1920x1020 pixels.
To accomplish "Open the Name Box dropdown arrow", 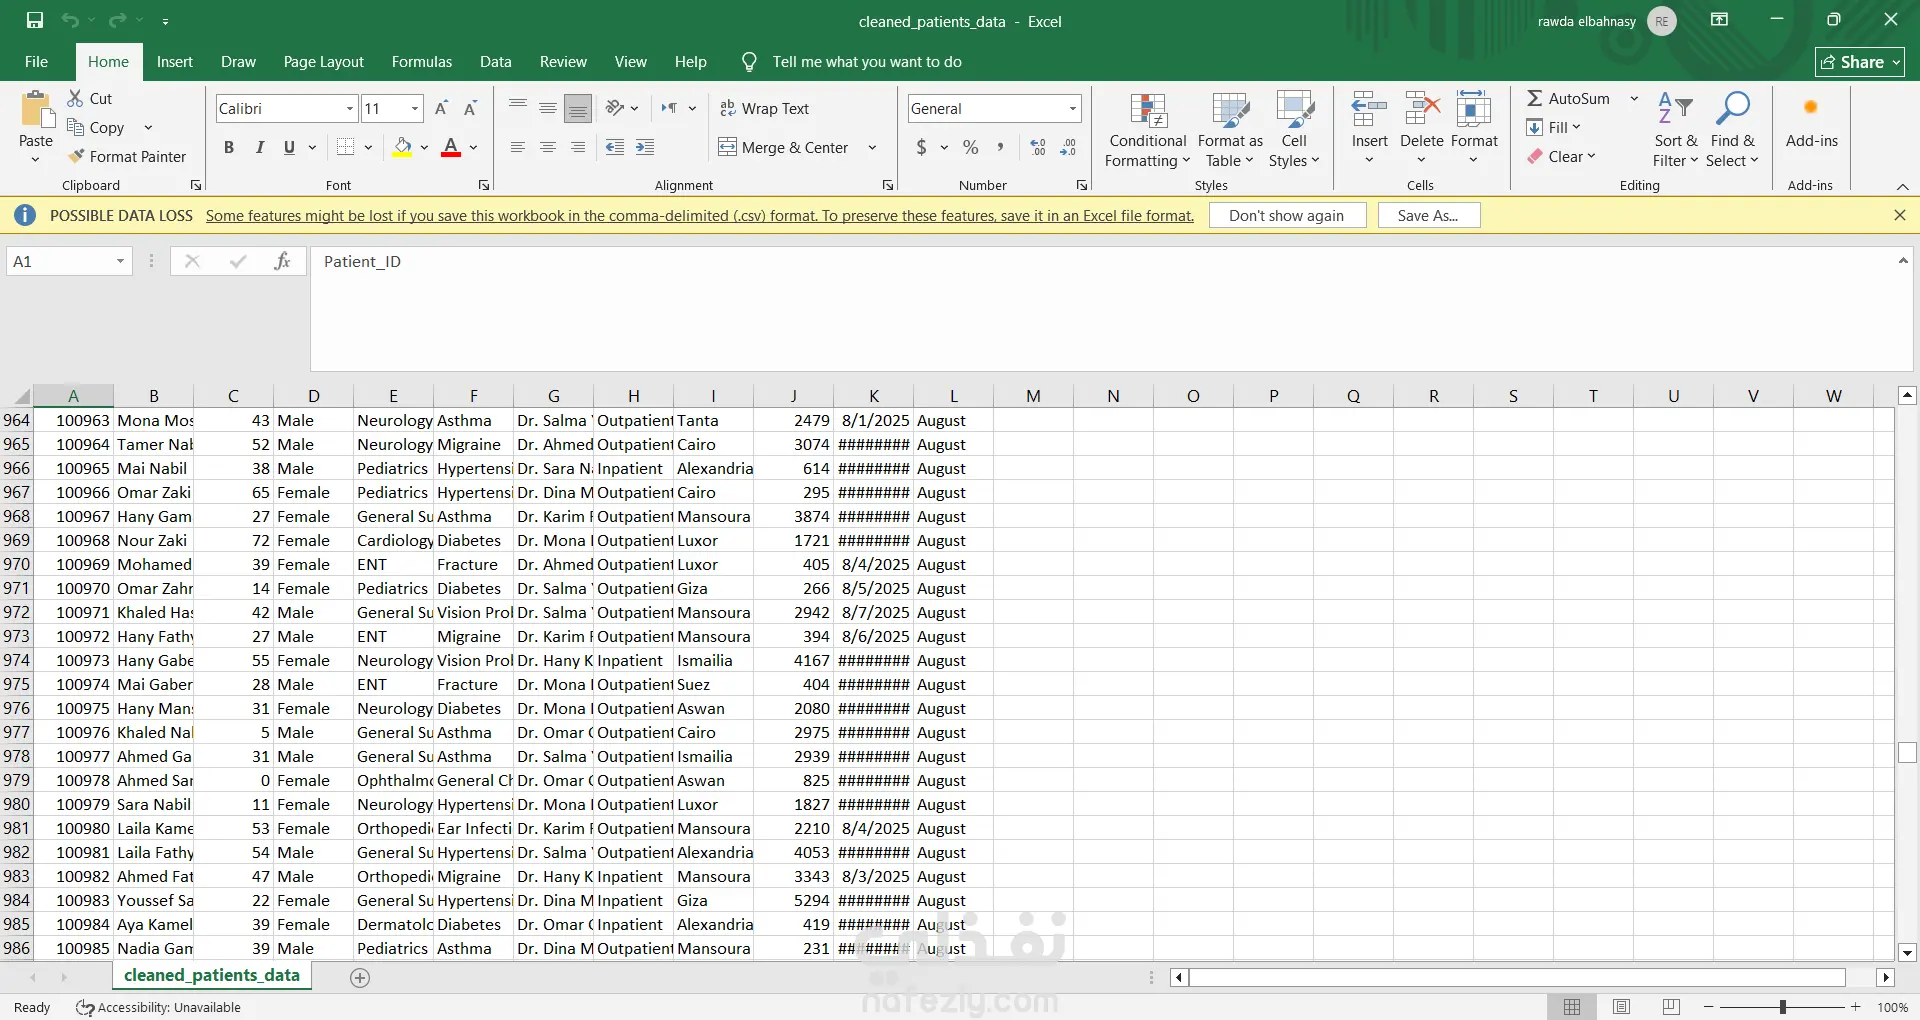I will point(120,261).
